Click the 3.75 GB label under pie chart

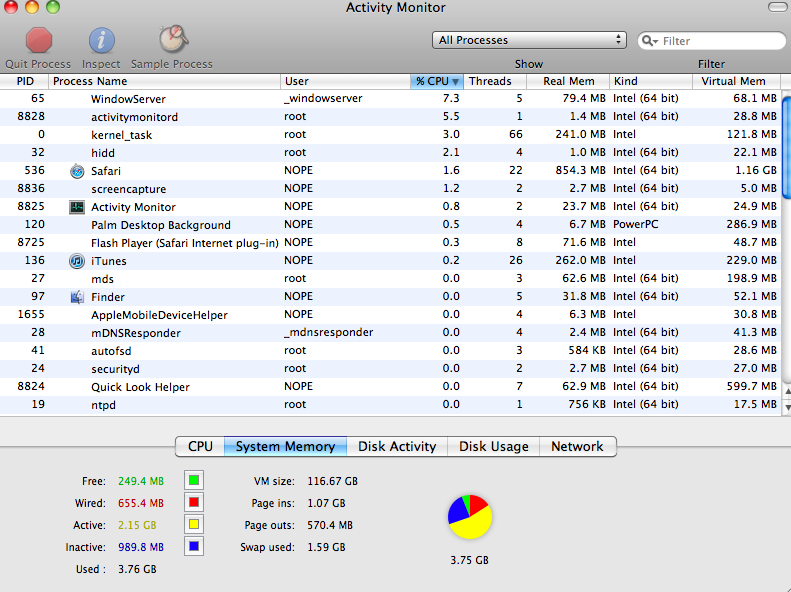470,560
